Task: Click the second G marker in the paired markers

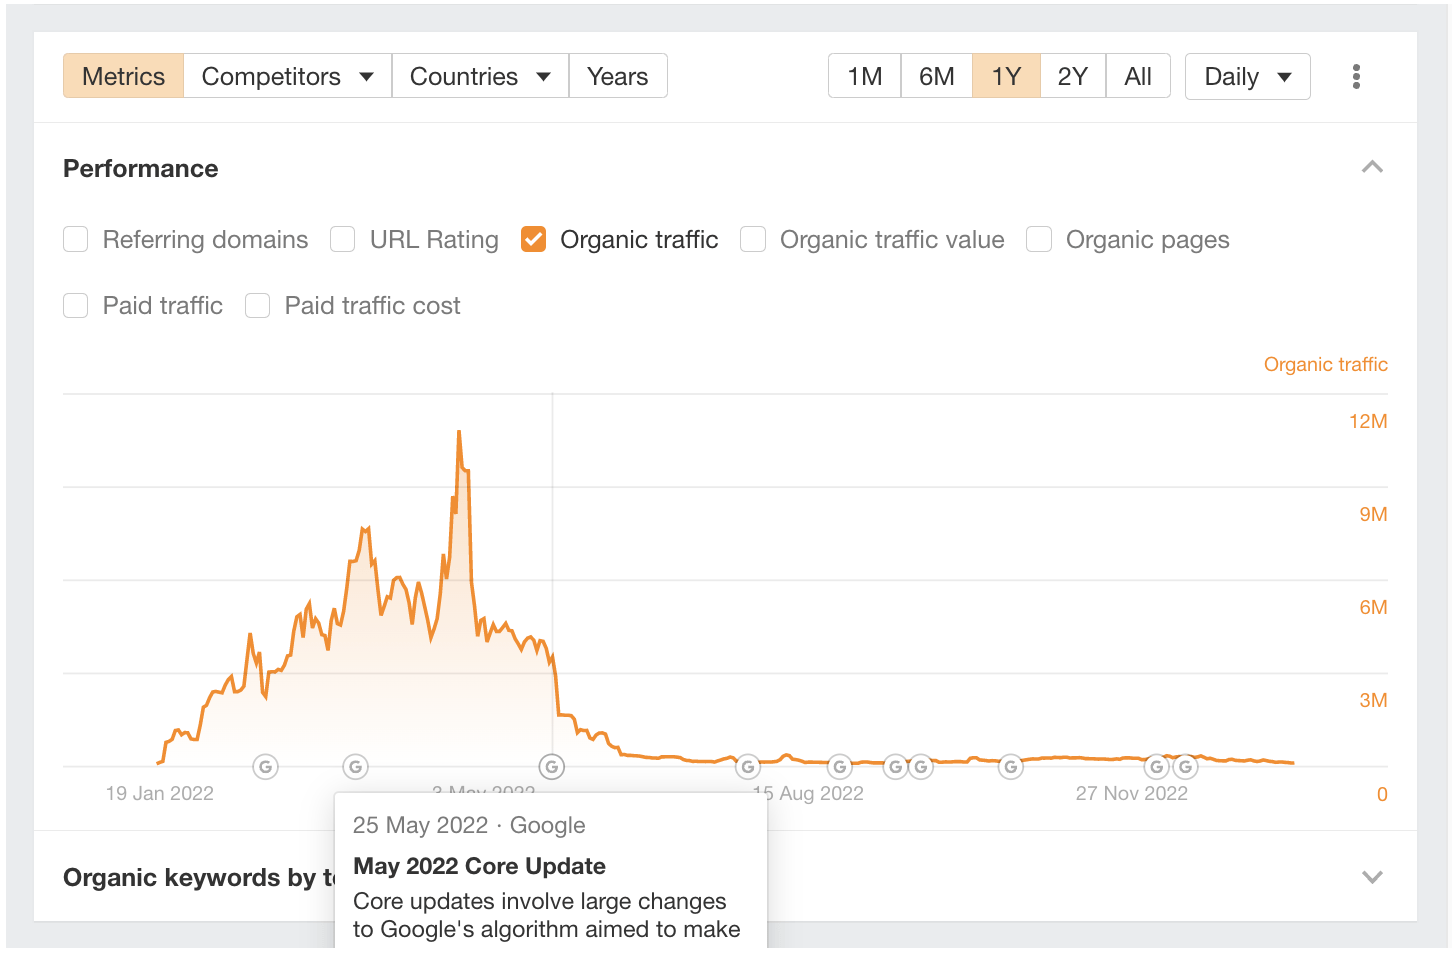Action: tap(919, 766)
